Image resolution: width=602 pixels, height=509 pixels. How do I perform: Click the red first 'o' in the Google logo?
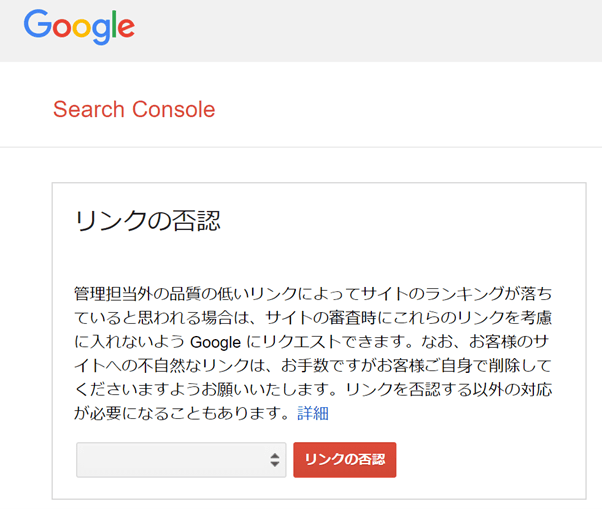click(x=61, y=29)
